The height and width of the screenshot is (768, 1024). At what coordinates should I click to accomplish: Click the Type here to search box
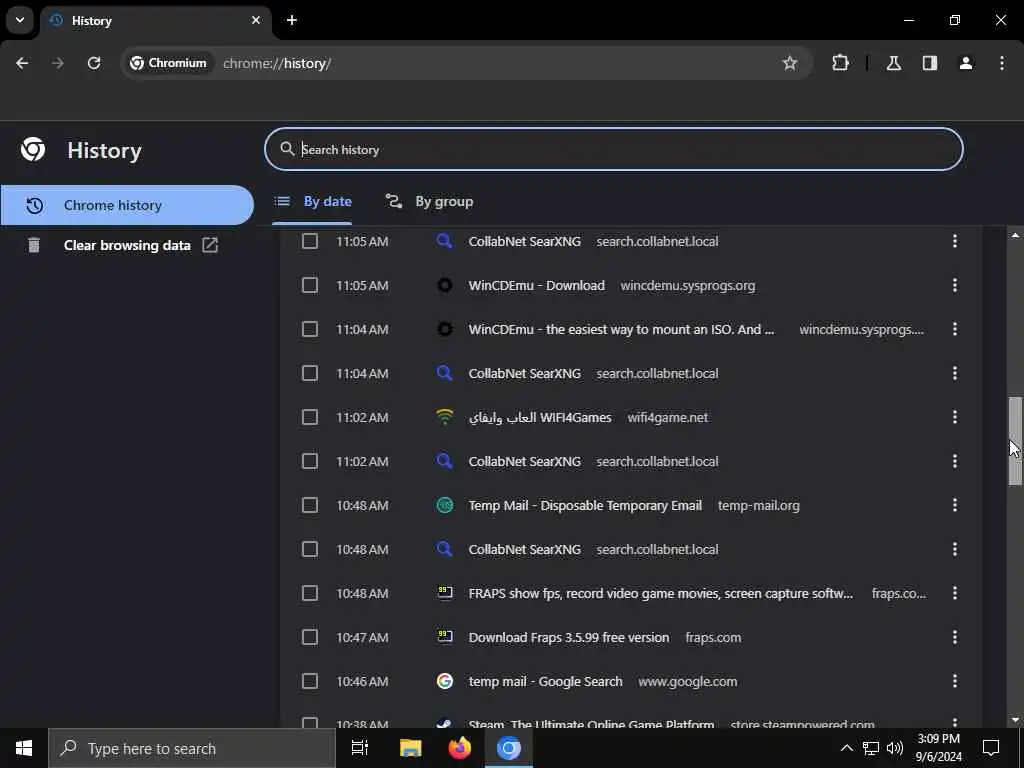tap(192, 748)
